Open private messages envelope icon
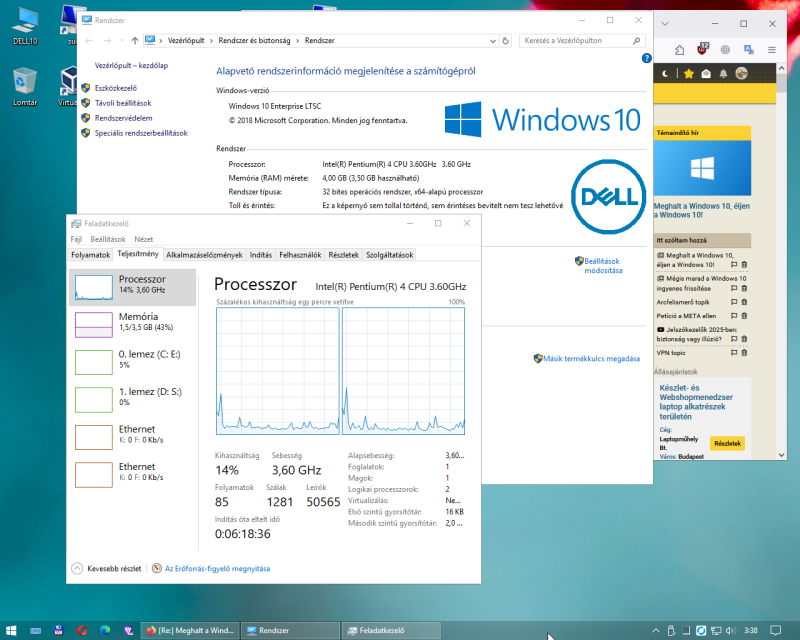 pos(706,73)
